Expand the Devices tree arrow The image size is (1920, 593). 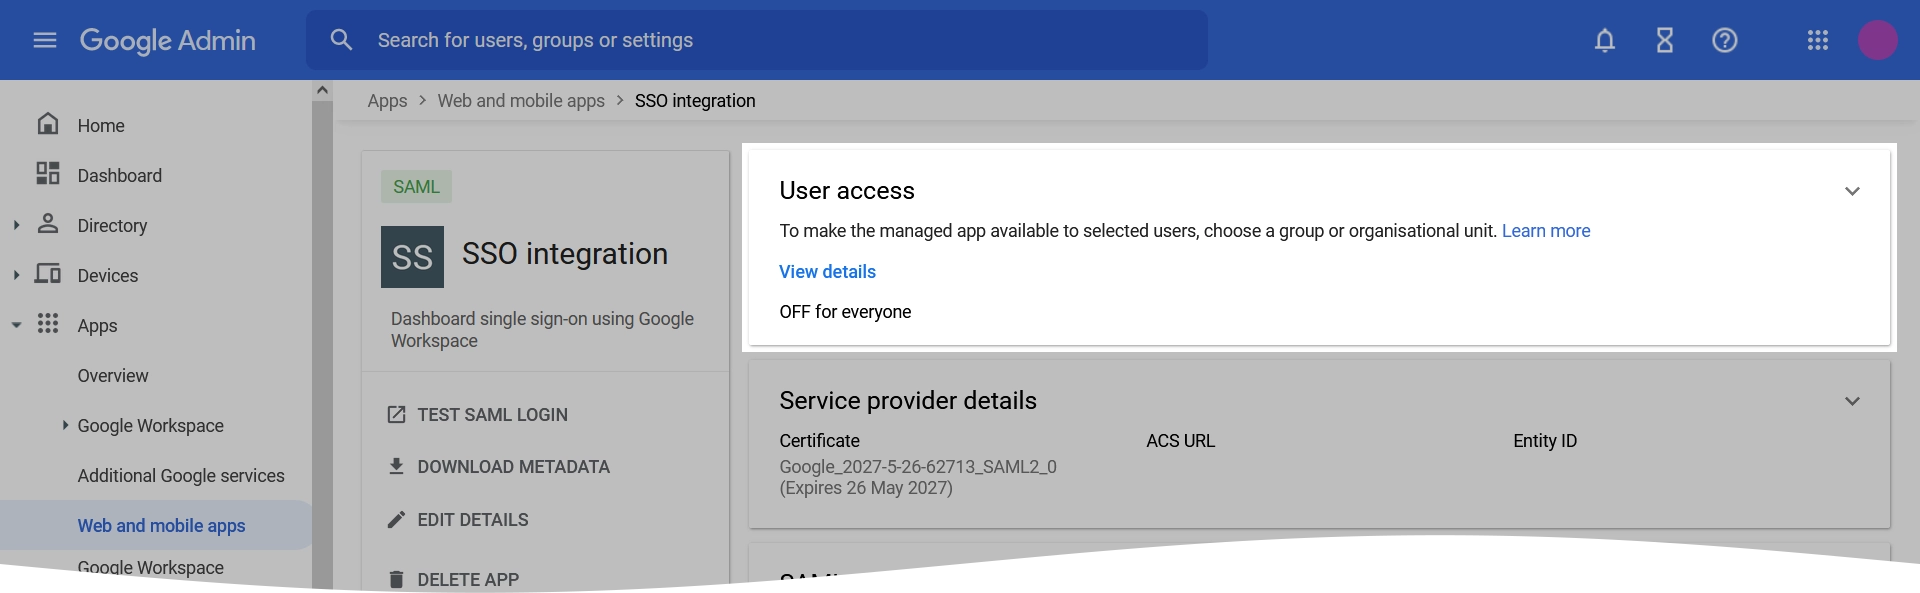coord(16,275)
